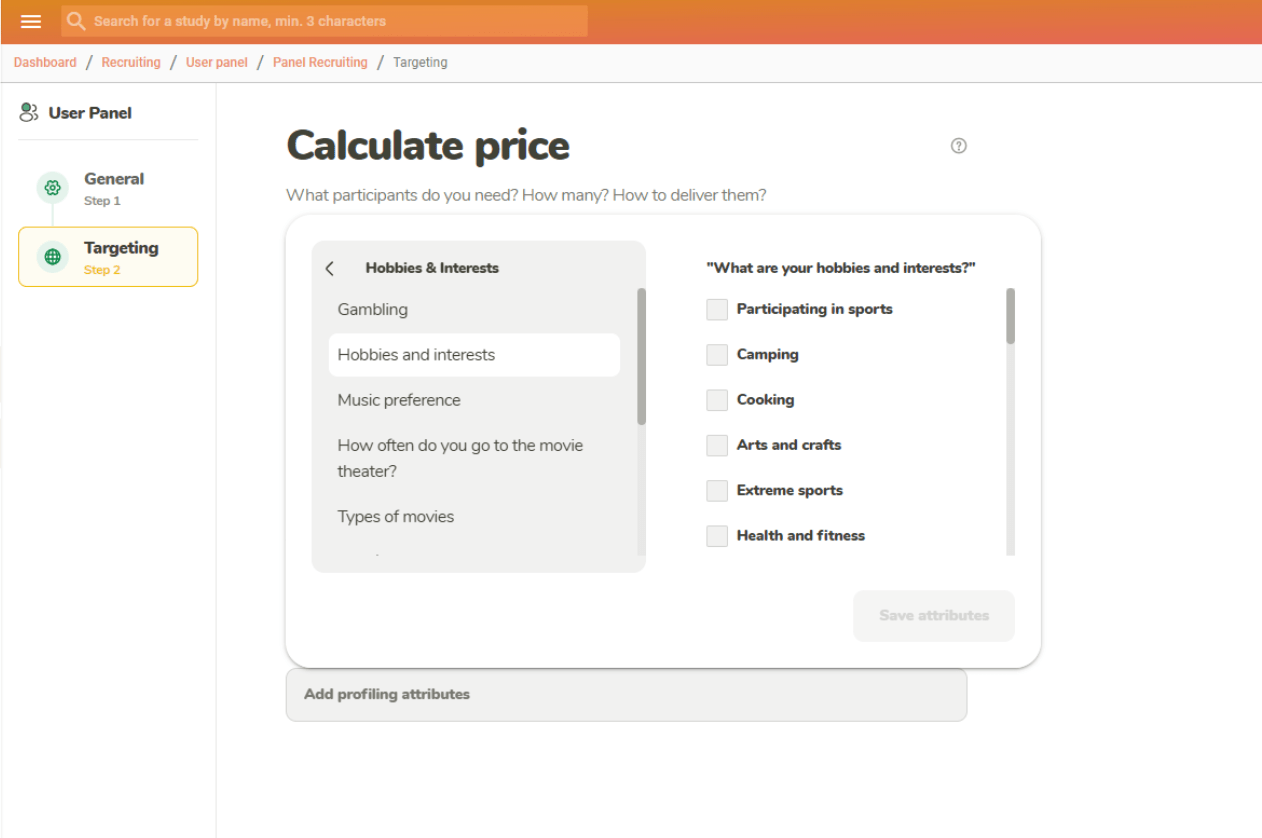Click the Save attributes button
The height and width of the screenshot is (838, 1262).
coord(933,616)
